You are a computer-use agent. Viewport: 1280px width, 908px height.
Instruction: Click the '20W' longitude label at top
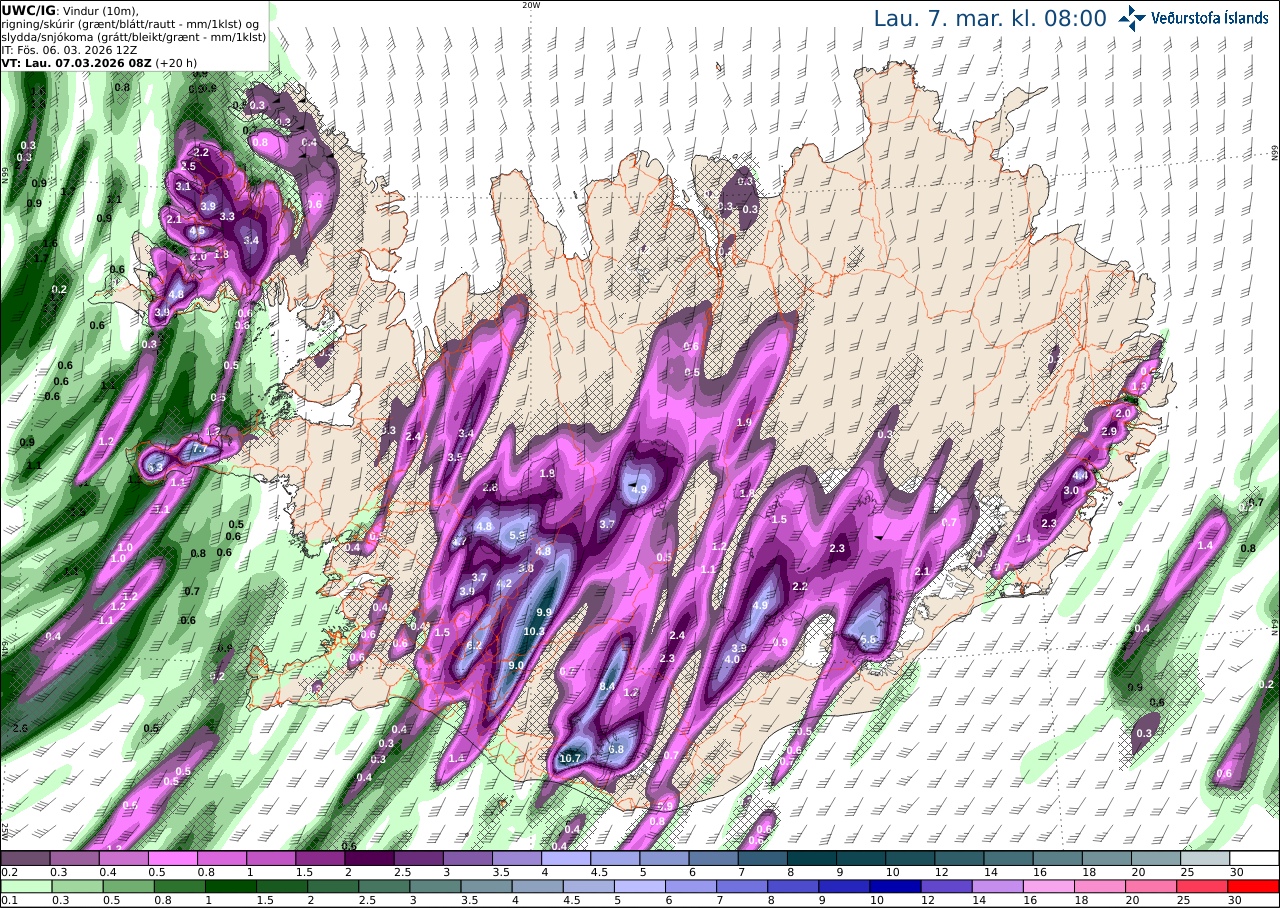(x=531, y=5)
